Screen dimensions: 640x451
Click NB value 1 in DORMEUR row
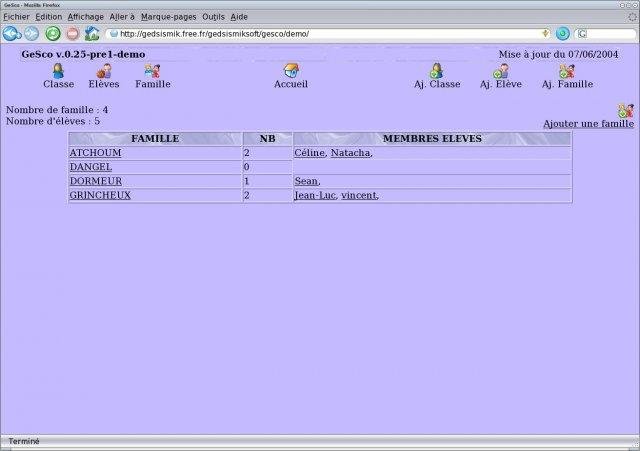tap(247, 181)
